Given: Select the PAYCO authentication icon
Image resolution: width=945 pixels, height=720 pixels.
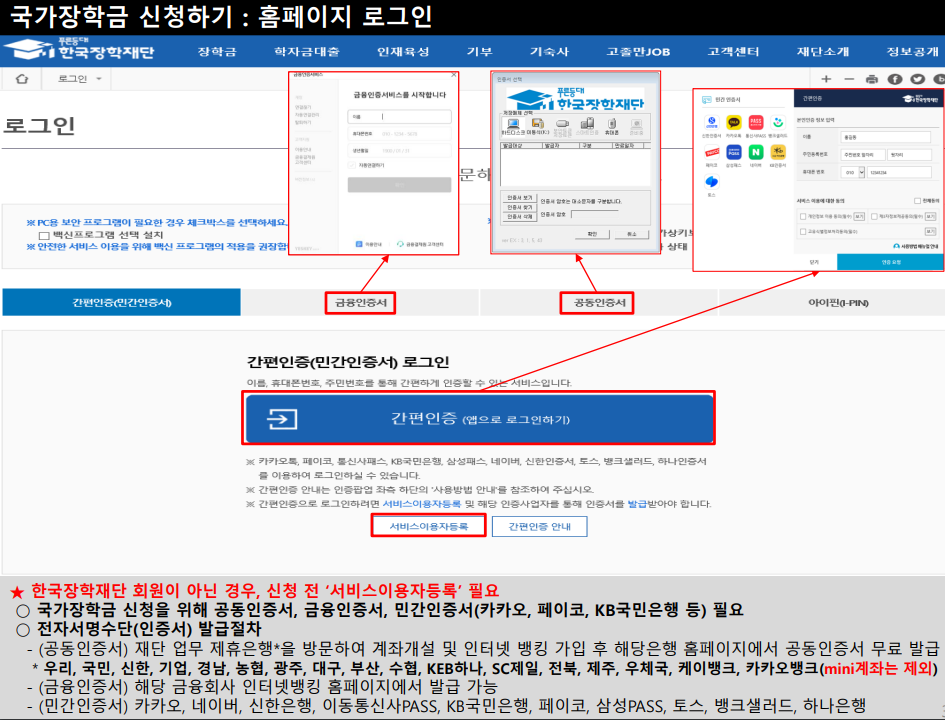Looking at the screenshot, I should pos(711,153).
